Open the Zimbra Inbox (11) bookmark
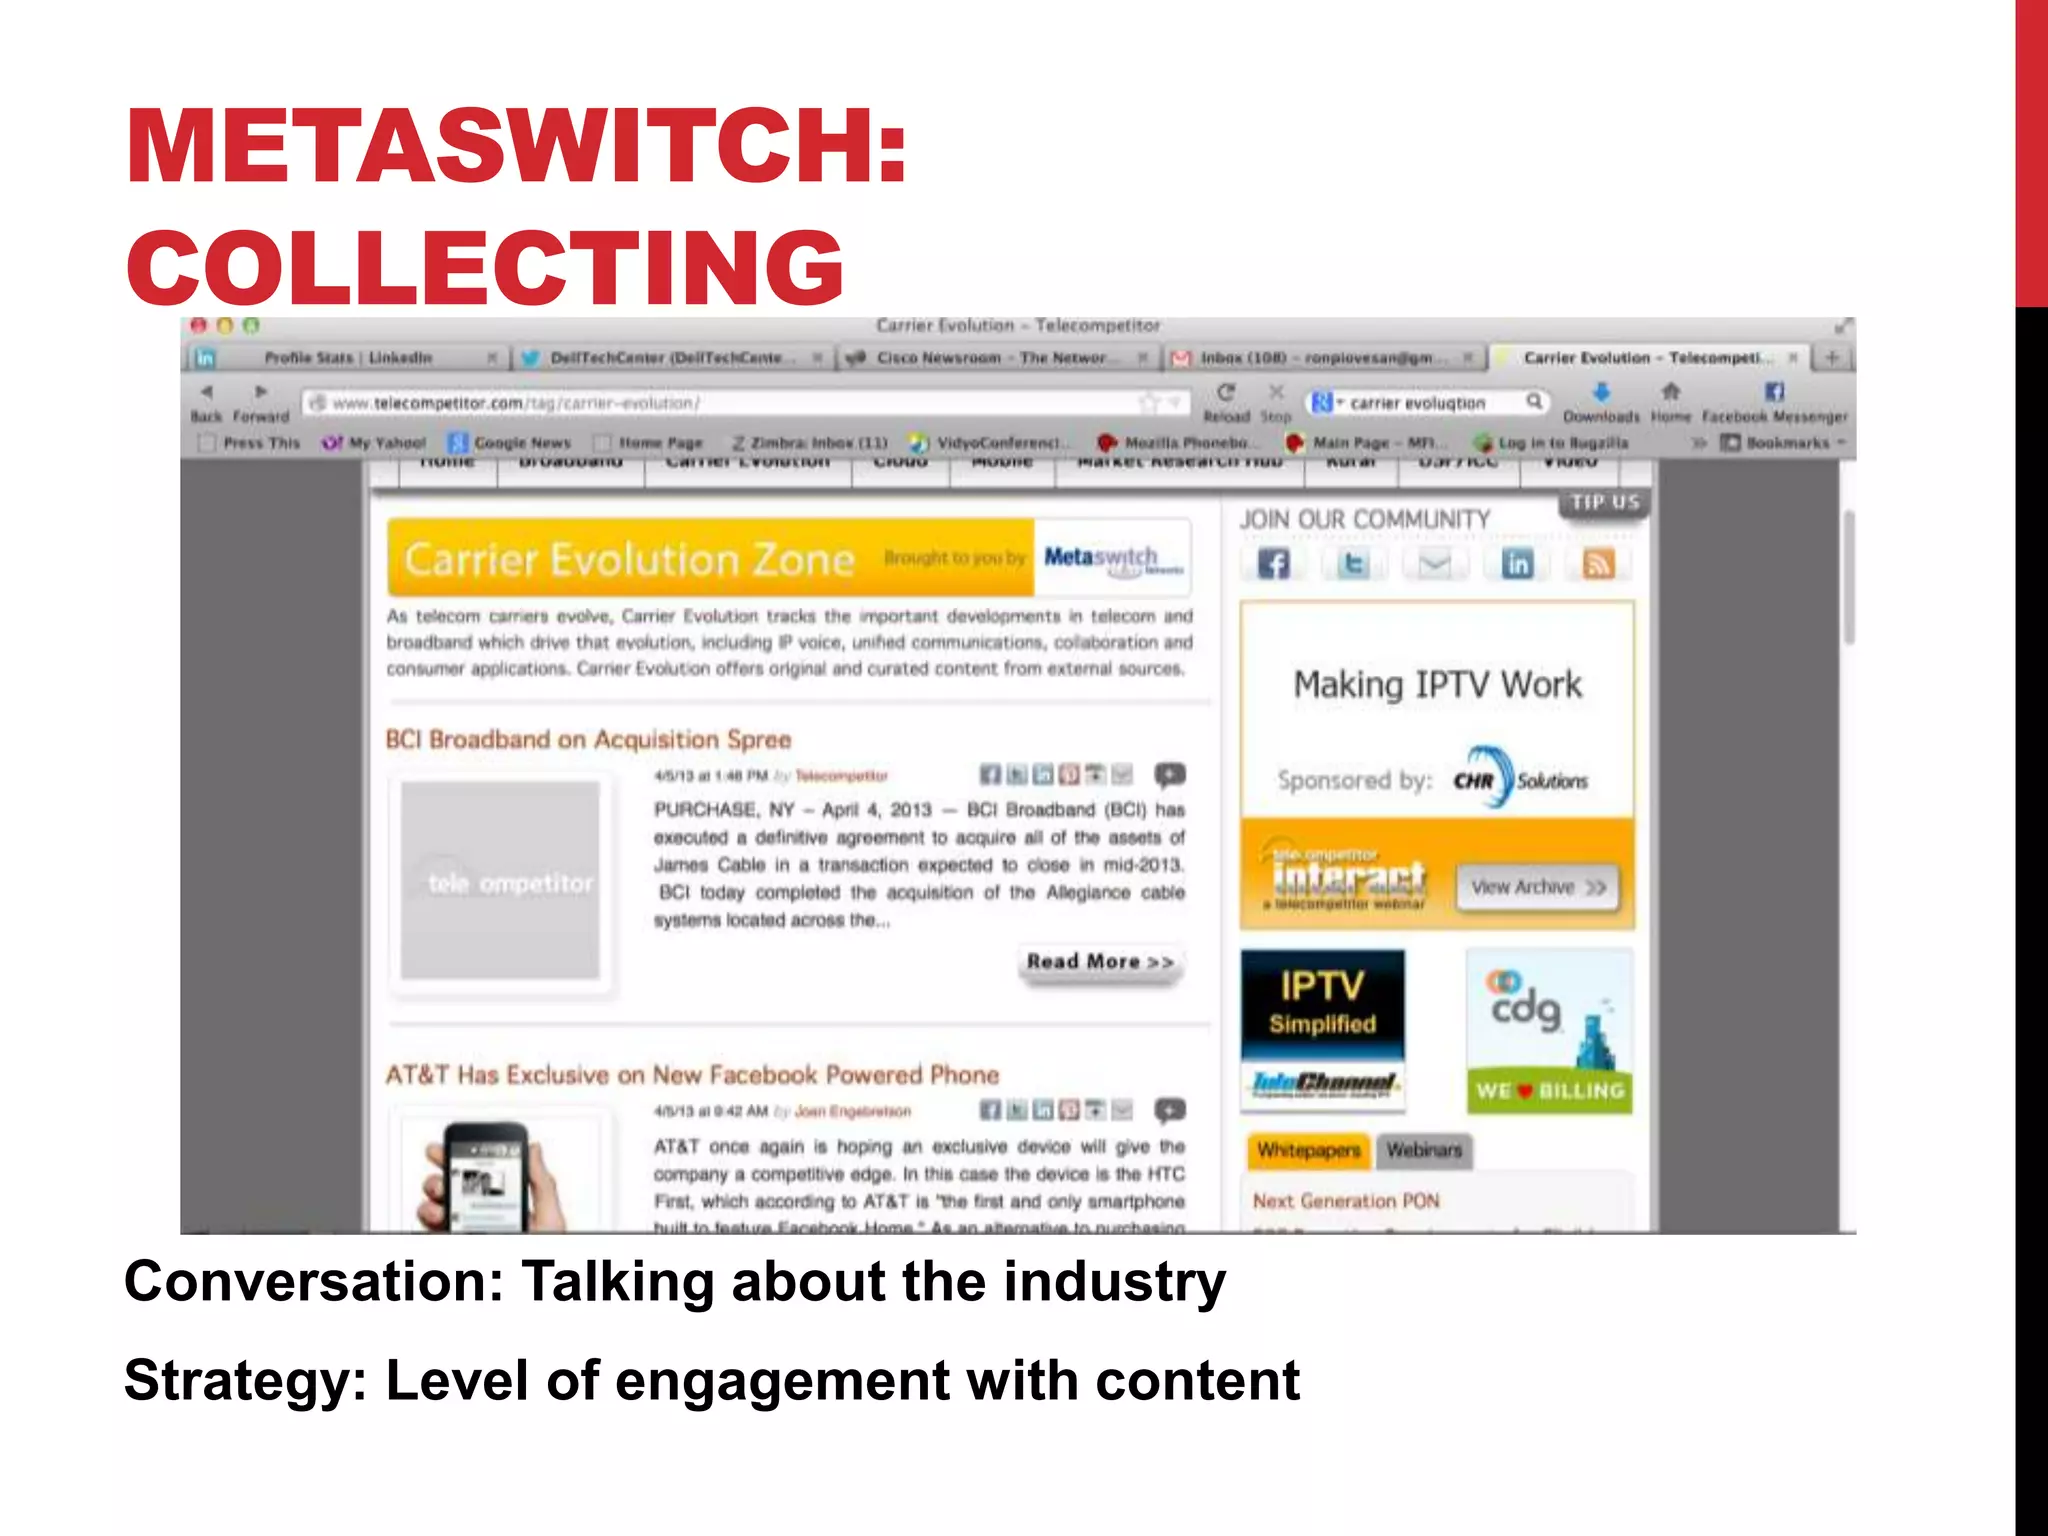 coord(809,443)
